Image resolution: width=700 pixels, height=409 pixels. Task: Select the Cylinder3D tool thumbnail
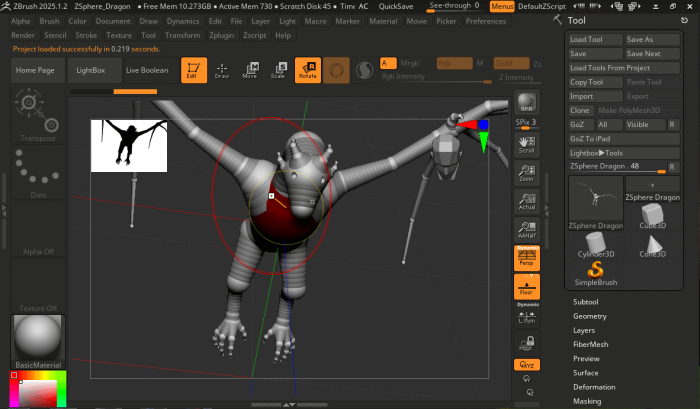tap(595, 242)
